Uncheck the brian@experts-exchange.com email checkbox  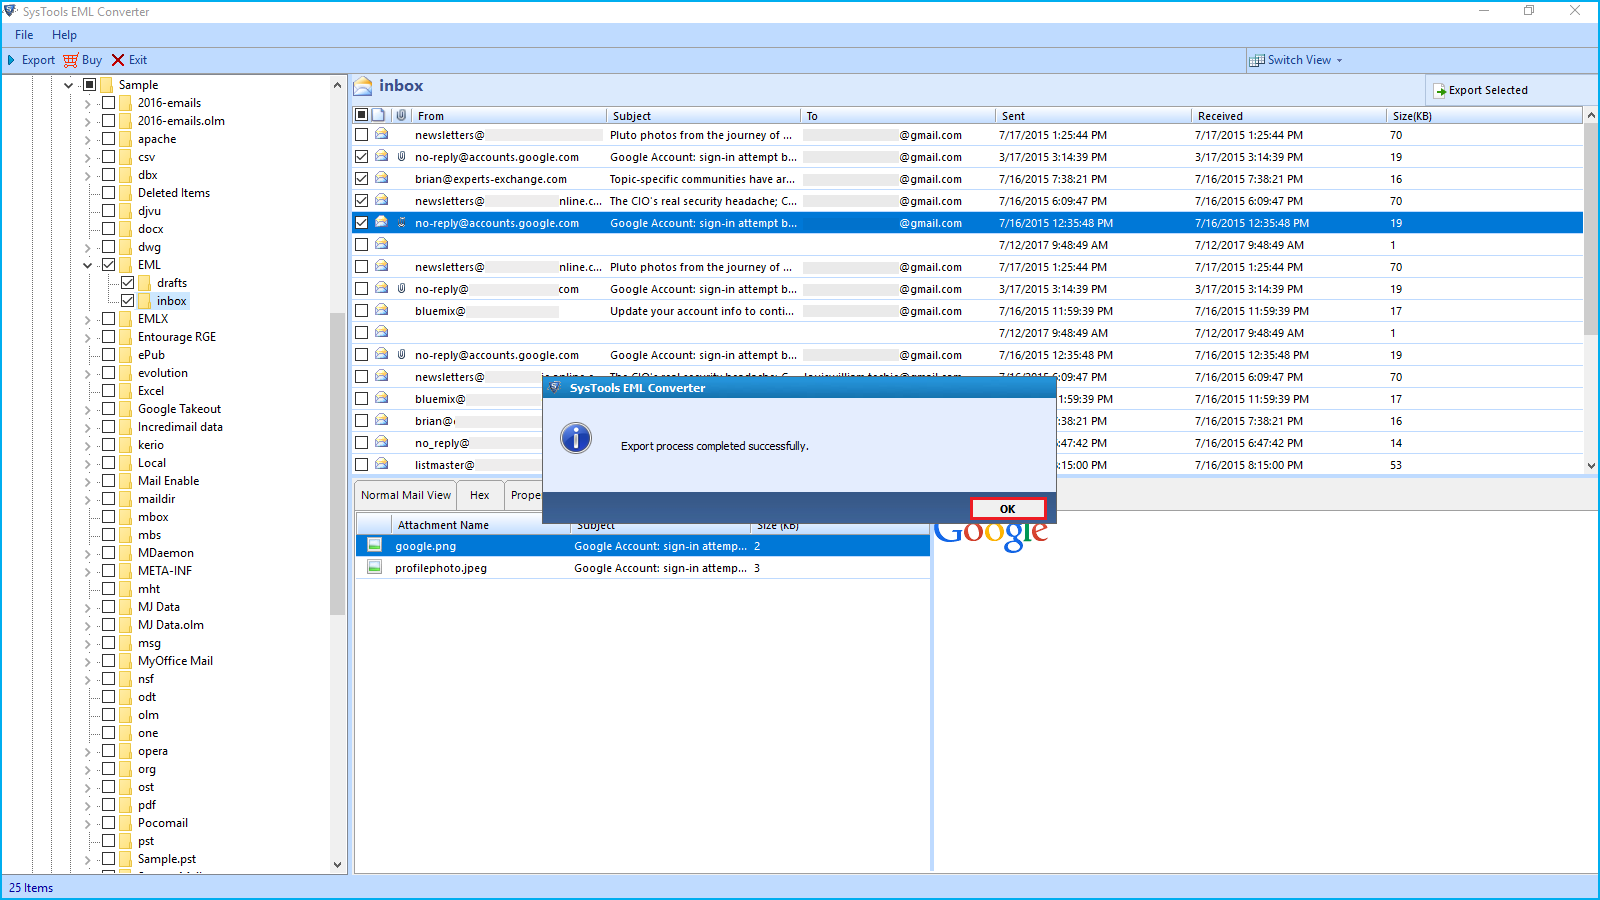pyautogui.click(x=361, y=179)
